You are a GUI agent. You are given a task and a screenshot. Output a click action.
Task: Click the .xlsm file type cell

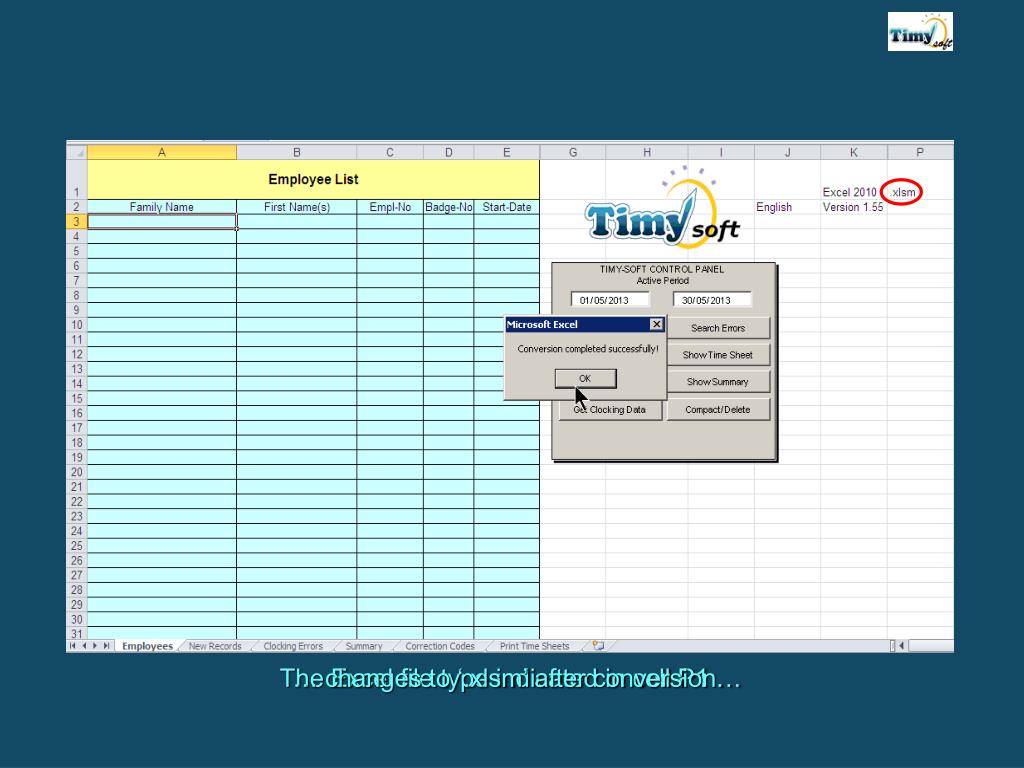(904, 192)
